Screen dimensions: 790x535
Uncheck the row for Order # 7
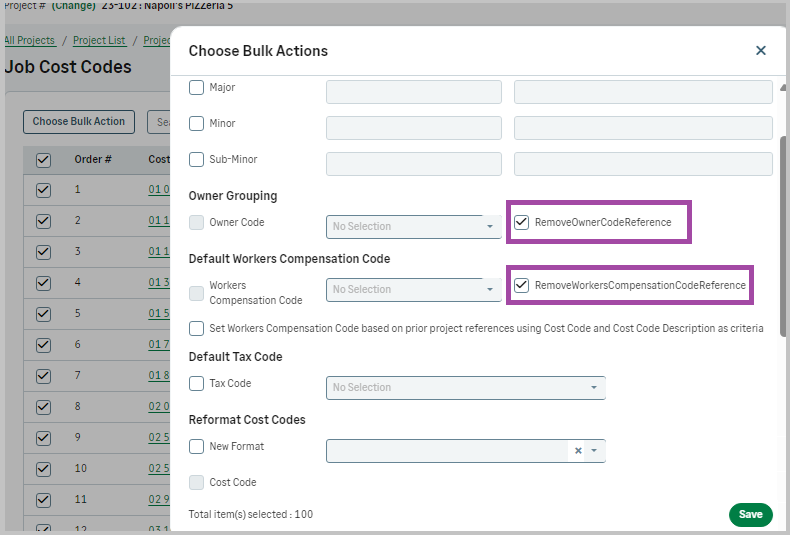[43, 376]
